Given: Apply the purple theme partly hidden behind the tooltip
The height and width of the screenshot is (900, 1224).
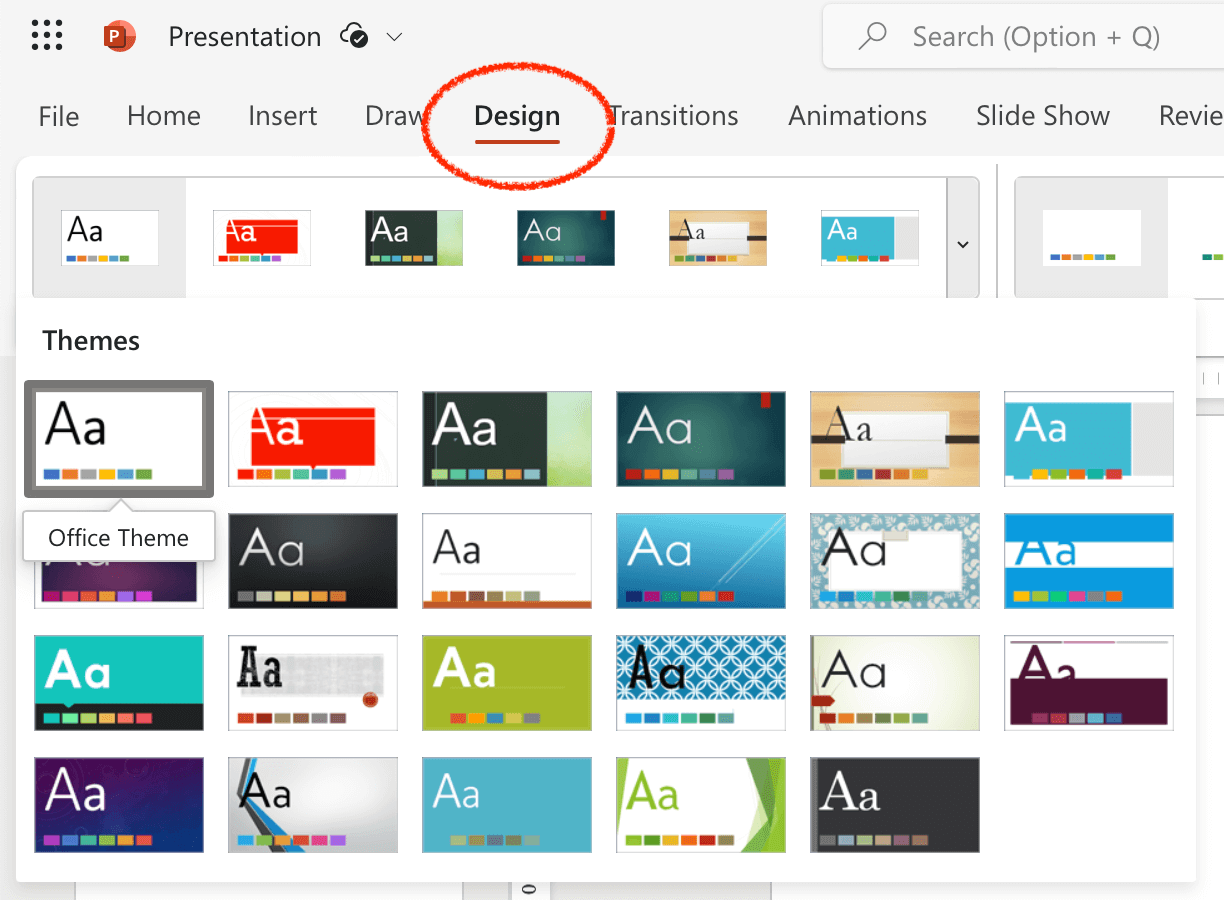Looking at the screenshot, I should [119, 586].
